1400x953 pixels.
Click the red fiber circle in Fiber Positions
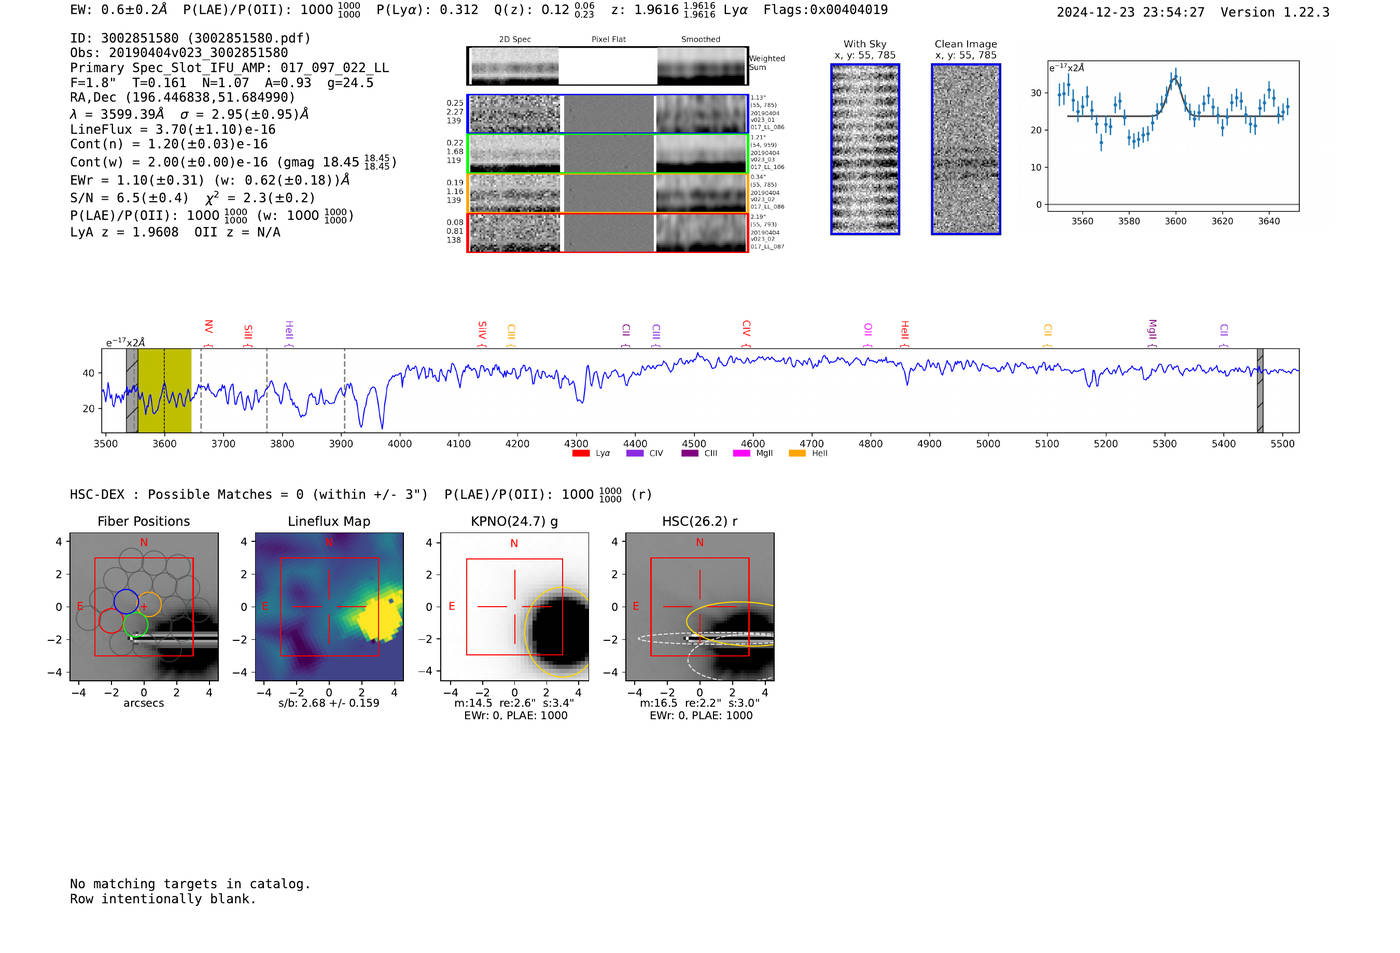coord(112,620)
